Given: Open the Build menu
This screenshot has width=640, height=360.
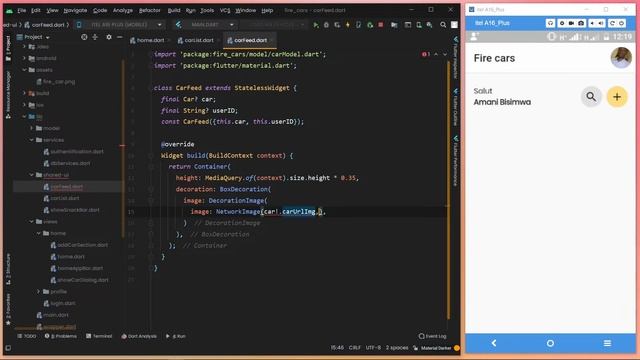Looking at the screenshot, I should click(174, 10).
